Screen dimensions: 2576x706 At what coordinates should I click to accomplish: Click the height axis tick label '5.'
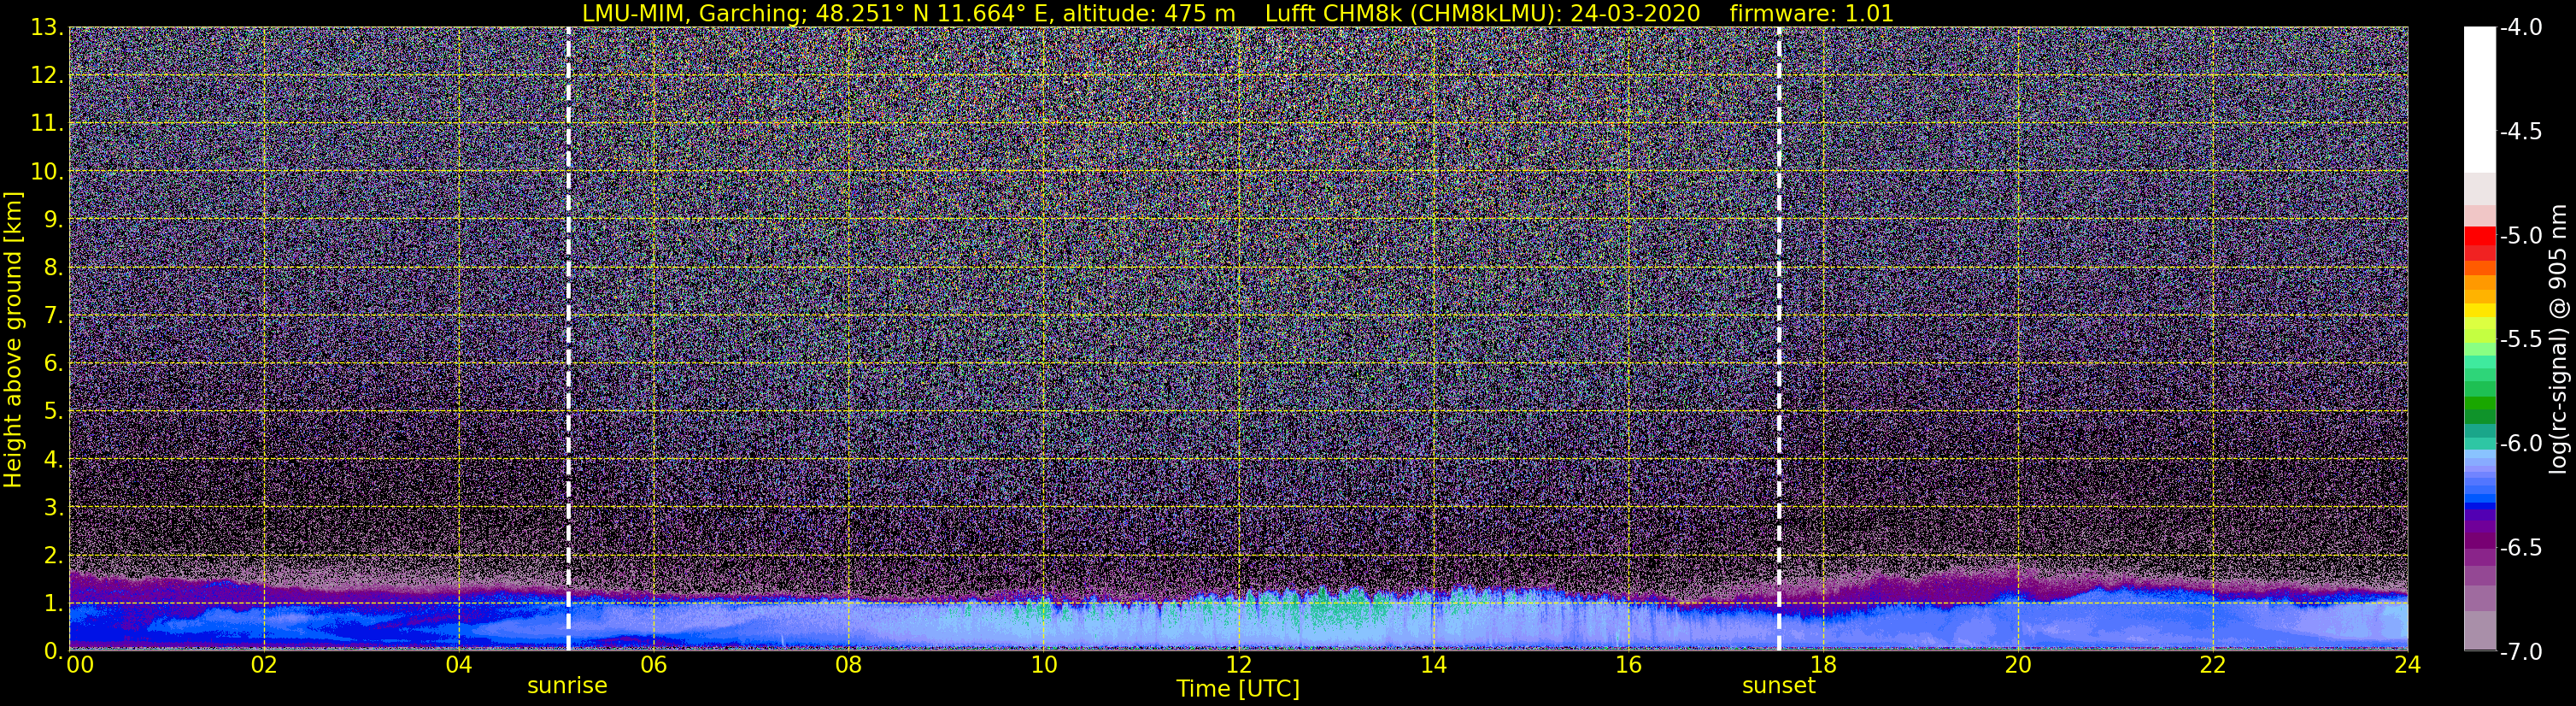pyautogui.click(x=54, y=411)
